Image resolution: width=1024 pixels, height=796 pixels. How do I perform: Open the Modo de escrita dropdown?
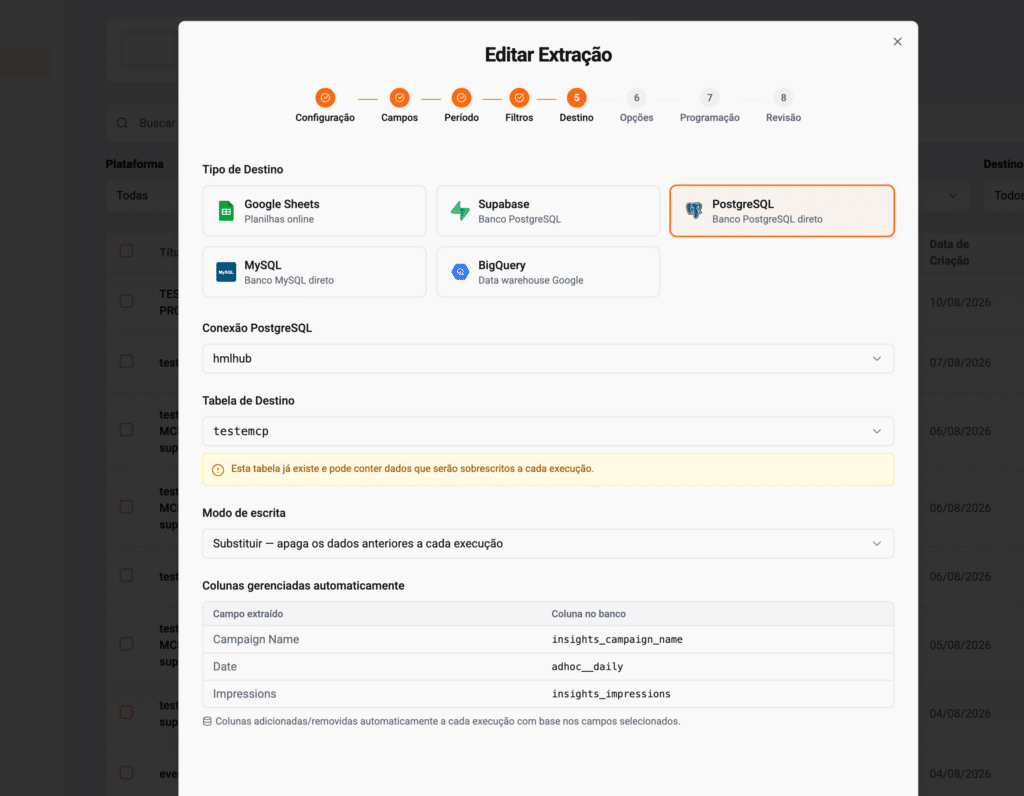(548, 543)
